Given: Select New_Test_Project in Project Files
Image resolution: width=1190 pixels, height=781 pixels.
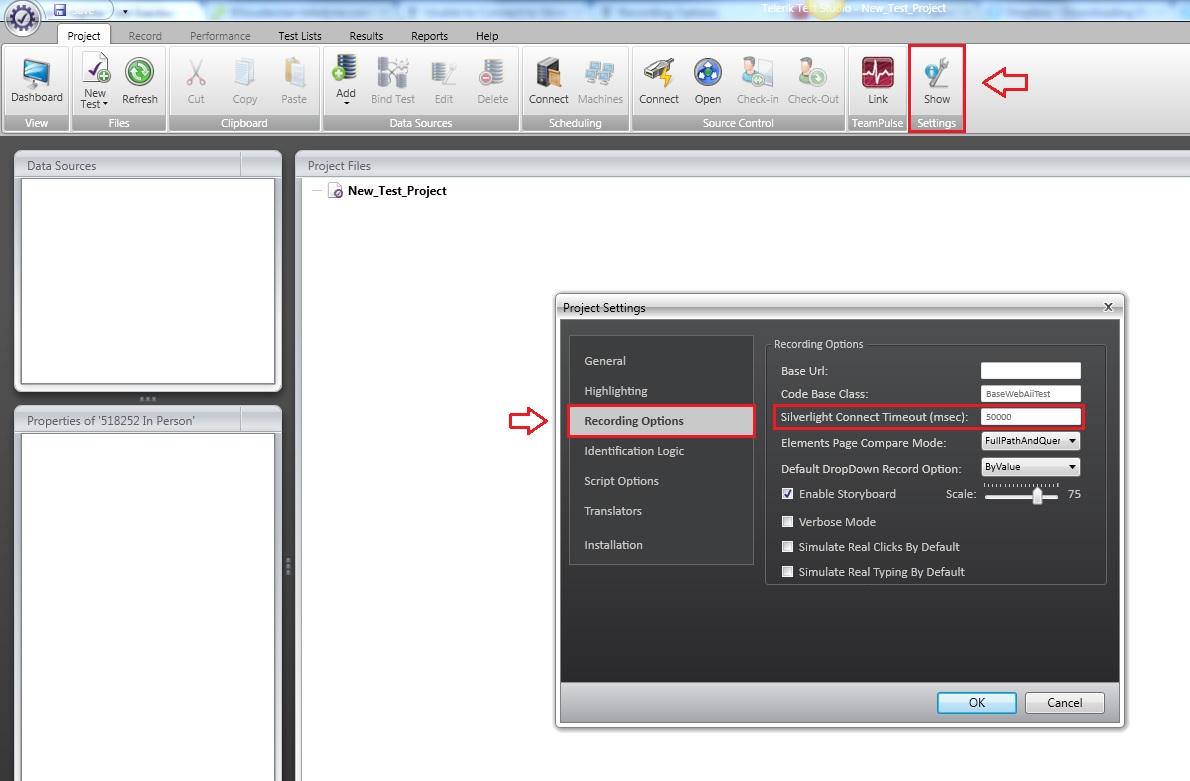Looking at the screenshot, I should (397, 191).
